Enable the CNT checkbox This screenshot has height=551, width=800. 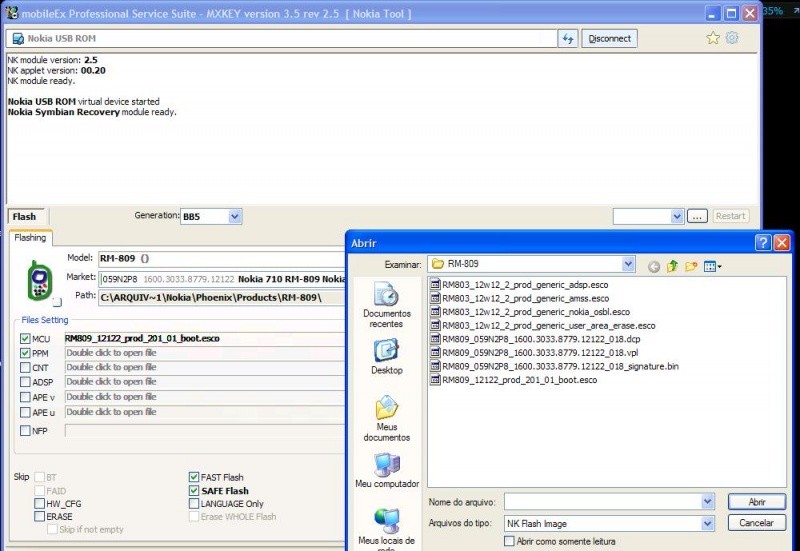point(25,367)
